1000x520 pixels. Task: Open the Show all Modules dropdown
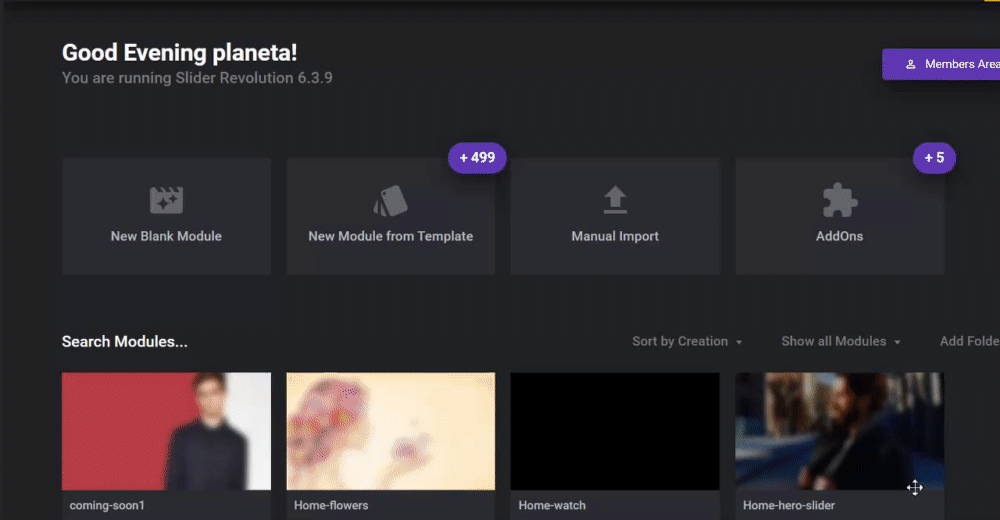[841, 341]
